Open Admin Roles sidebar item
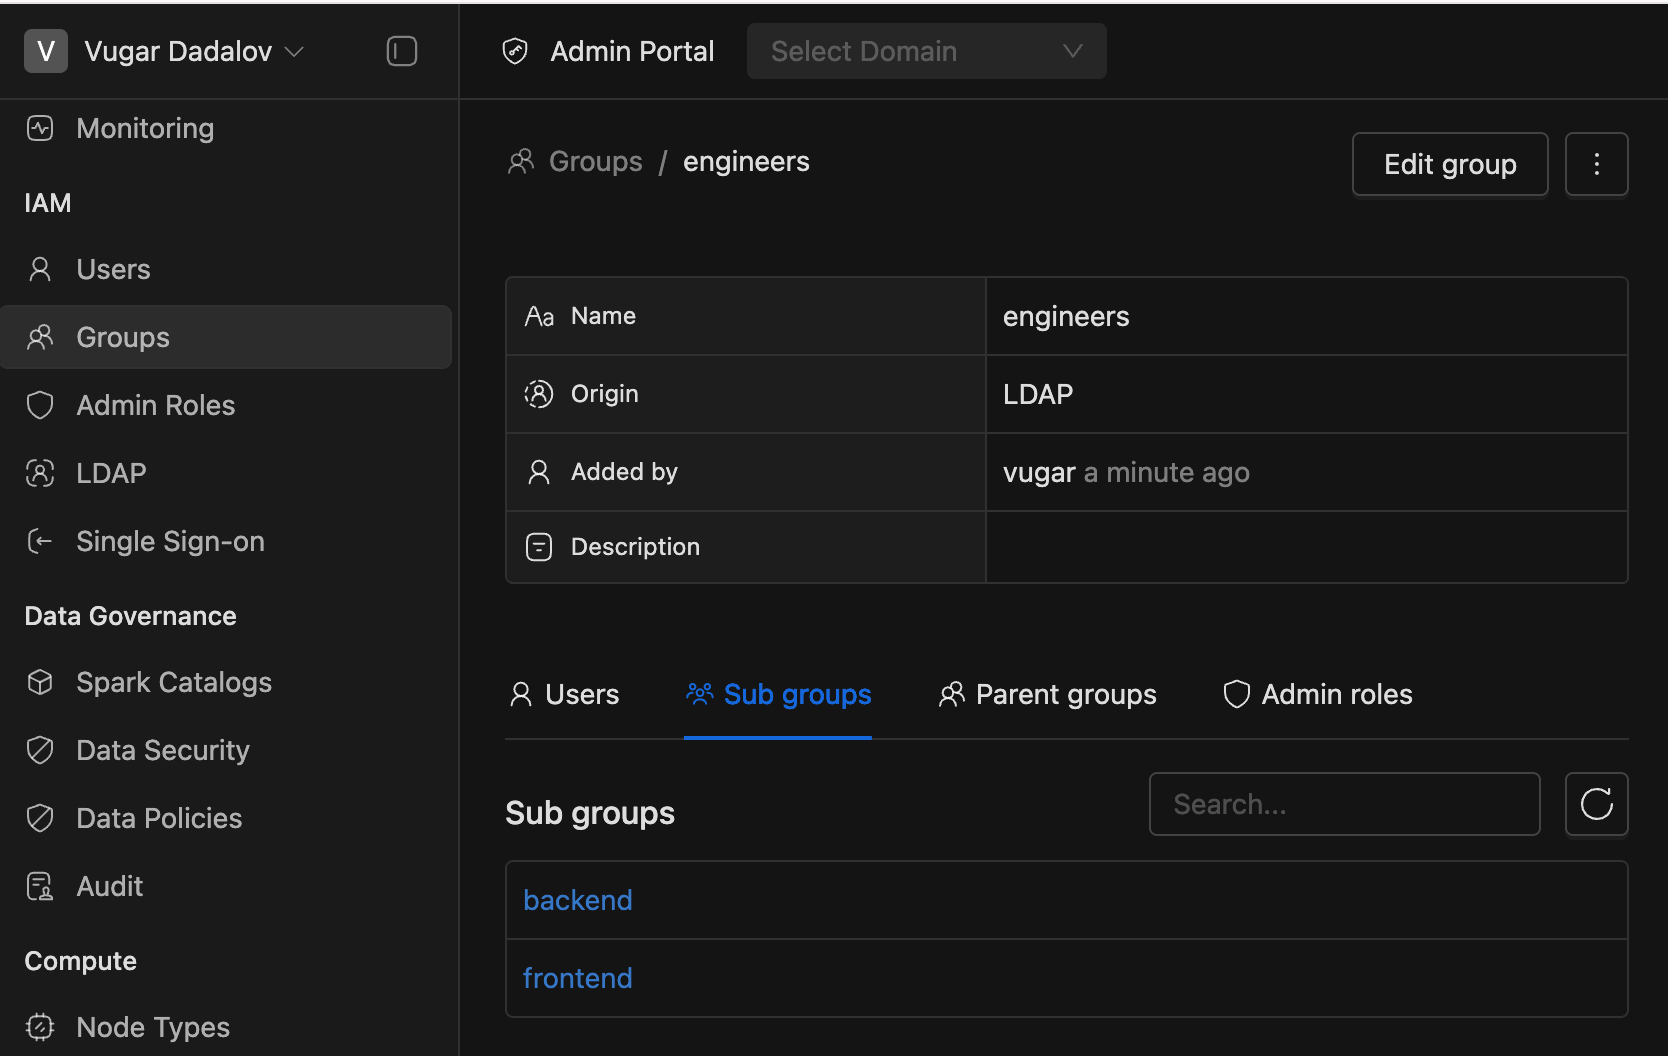Viewport: 1668px width, 1056px height. (156, 405)
